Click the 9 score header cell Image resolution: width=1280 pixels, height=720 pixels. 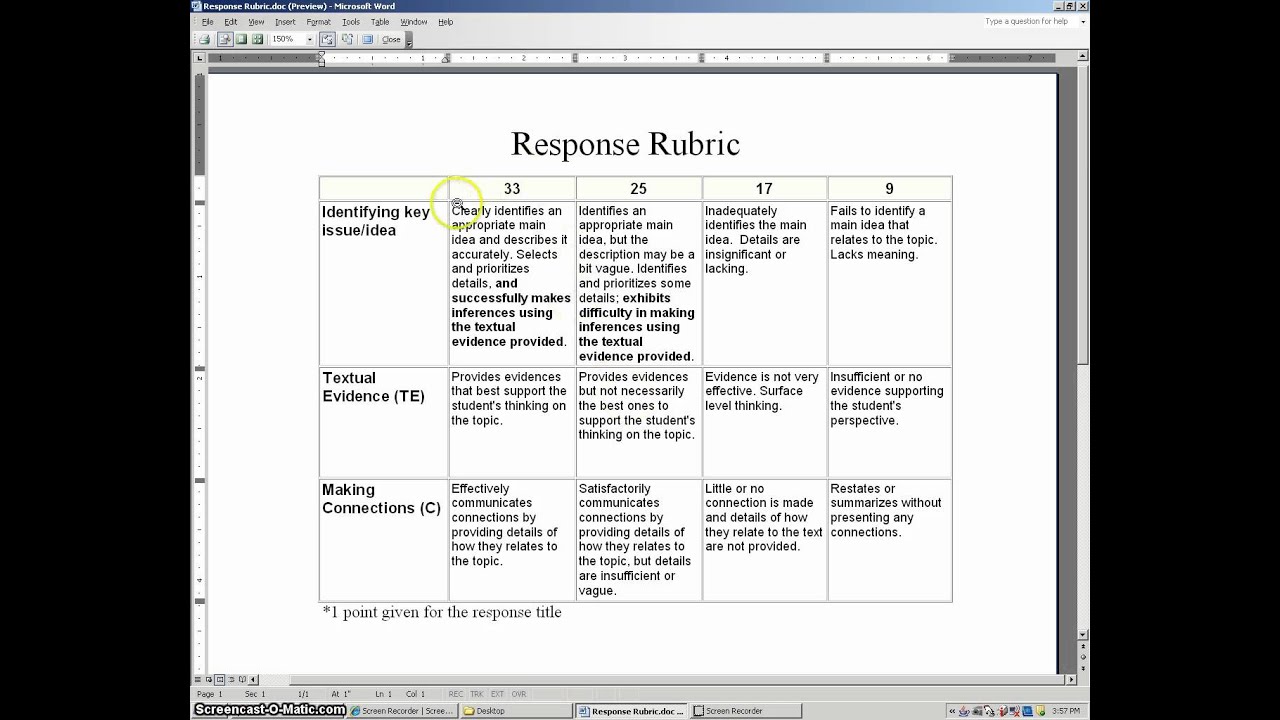click(x=889, y=188)
